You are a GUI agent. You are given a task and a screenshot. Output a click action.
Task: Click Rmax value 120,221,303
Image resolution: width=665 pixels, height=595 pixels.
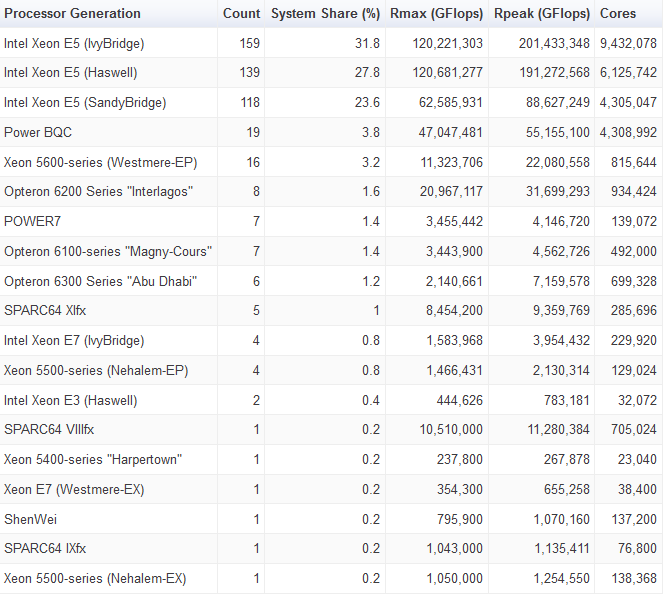click(x=447, y=43)
